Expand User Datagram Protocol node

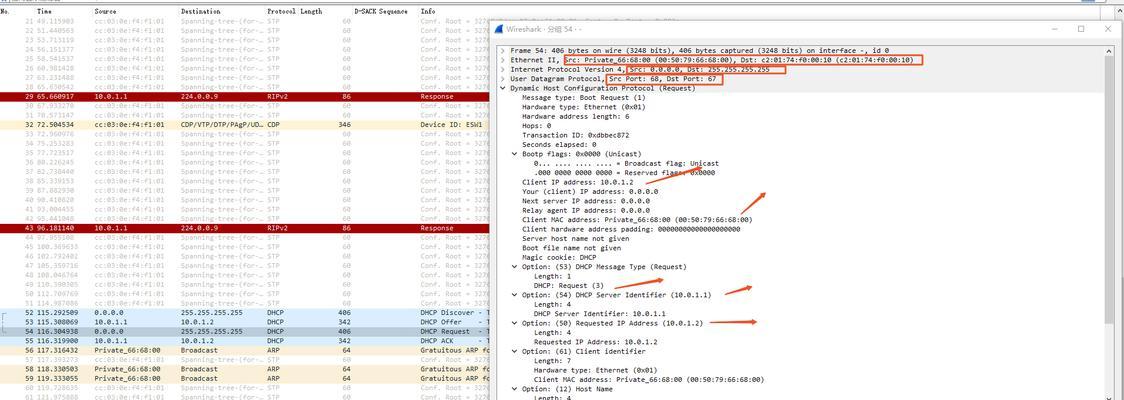click(x=503, y=79)
